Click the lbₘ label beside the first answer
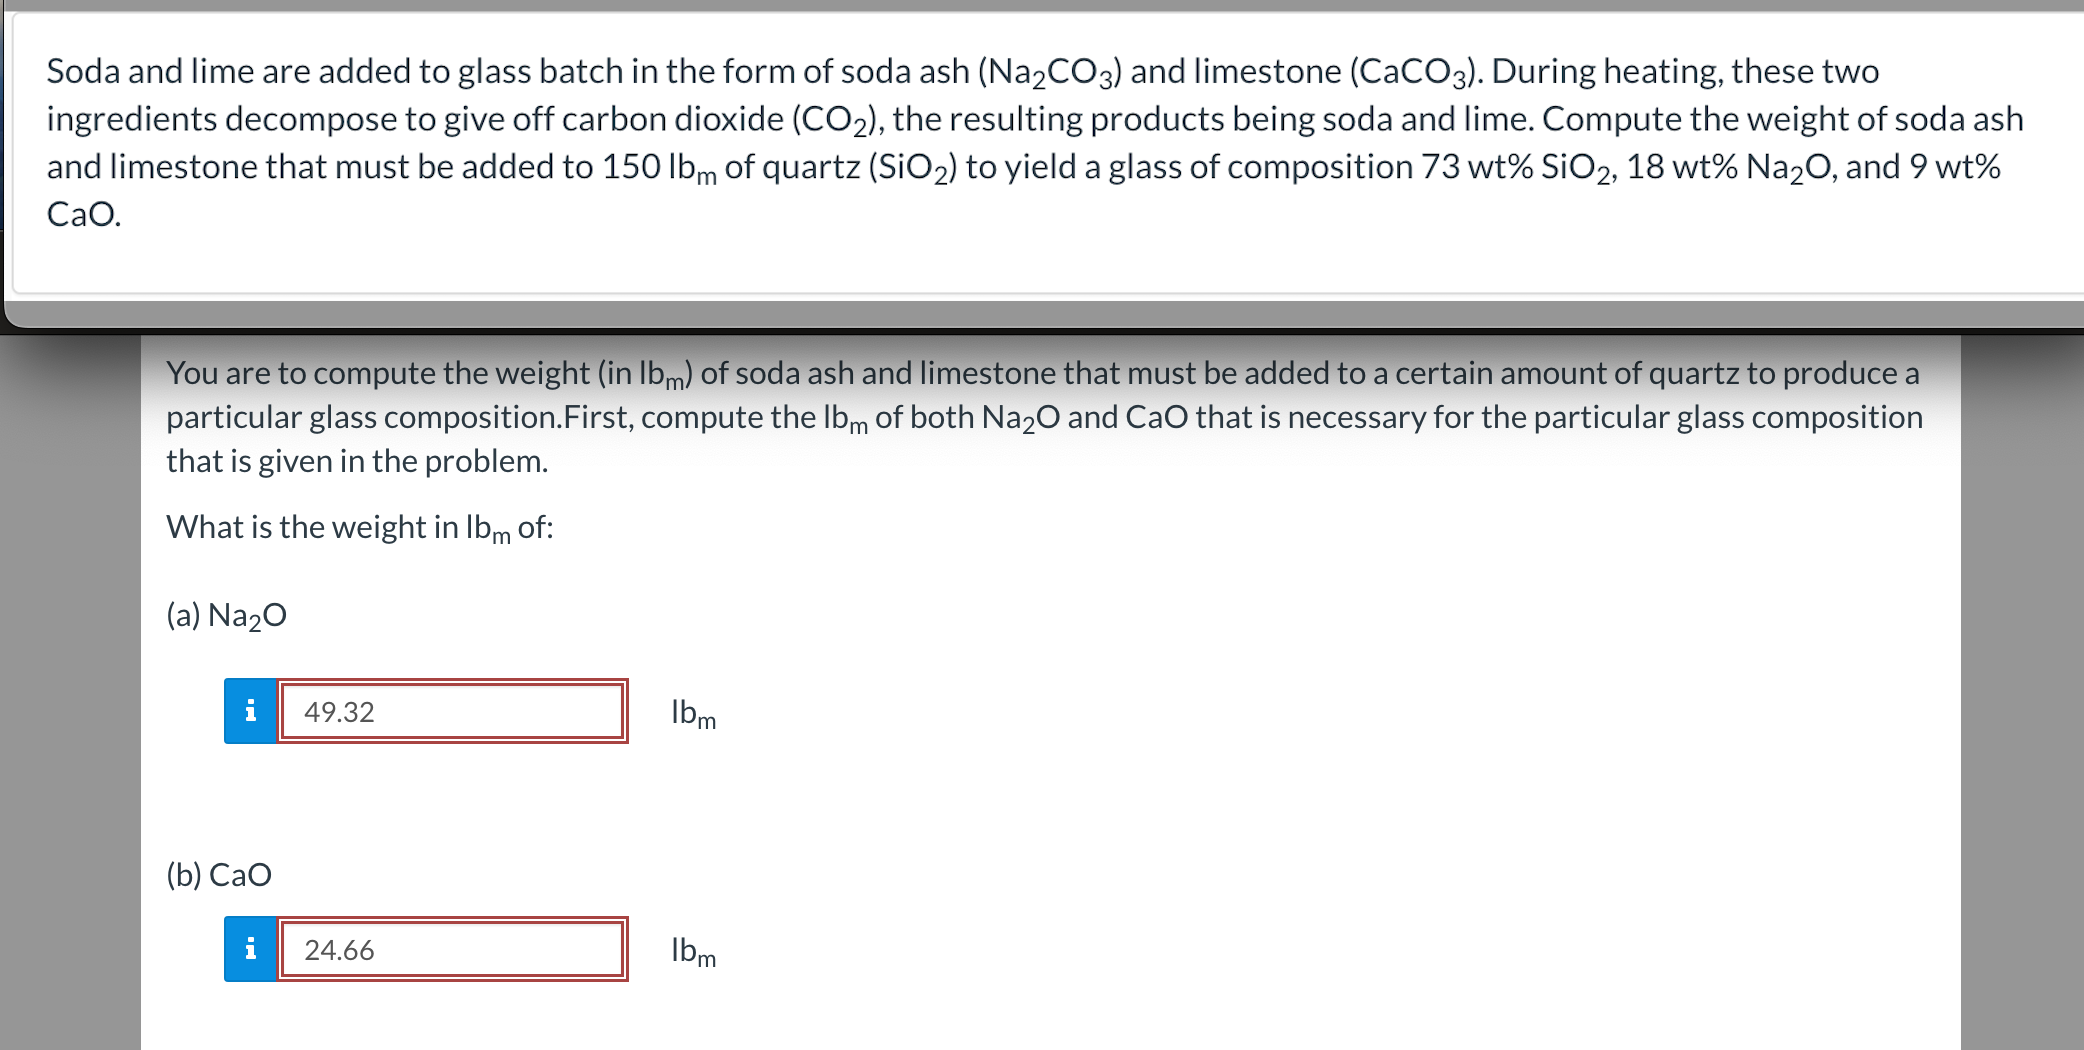Viewport: 2084px width, 1050px height. coord(692,714)
